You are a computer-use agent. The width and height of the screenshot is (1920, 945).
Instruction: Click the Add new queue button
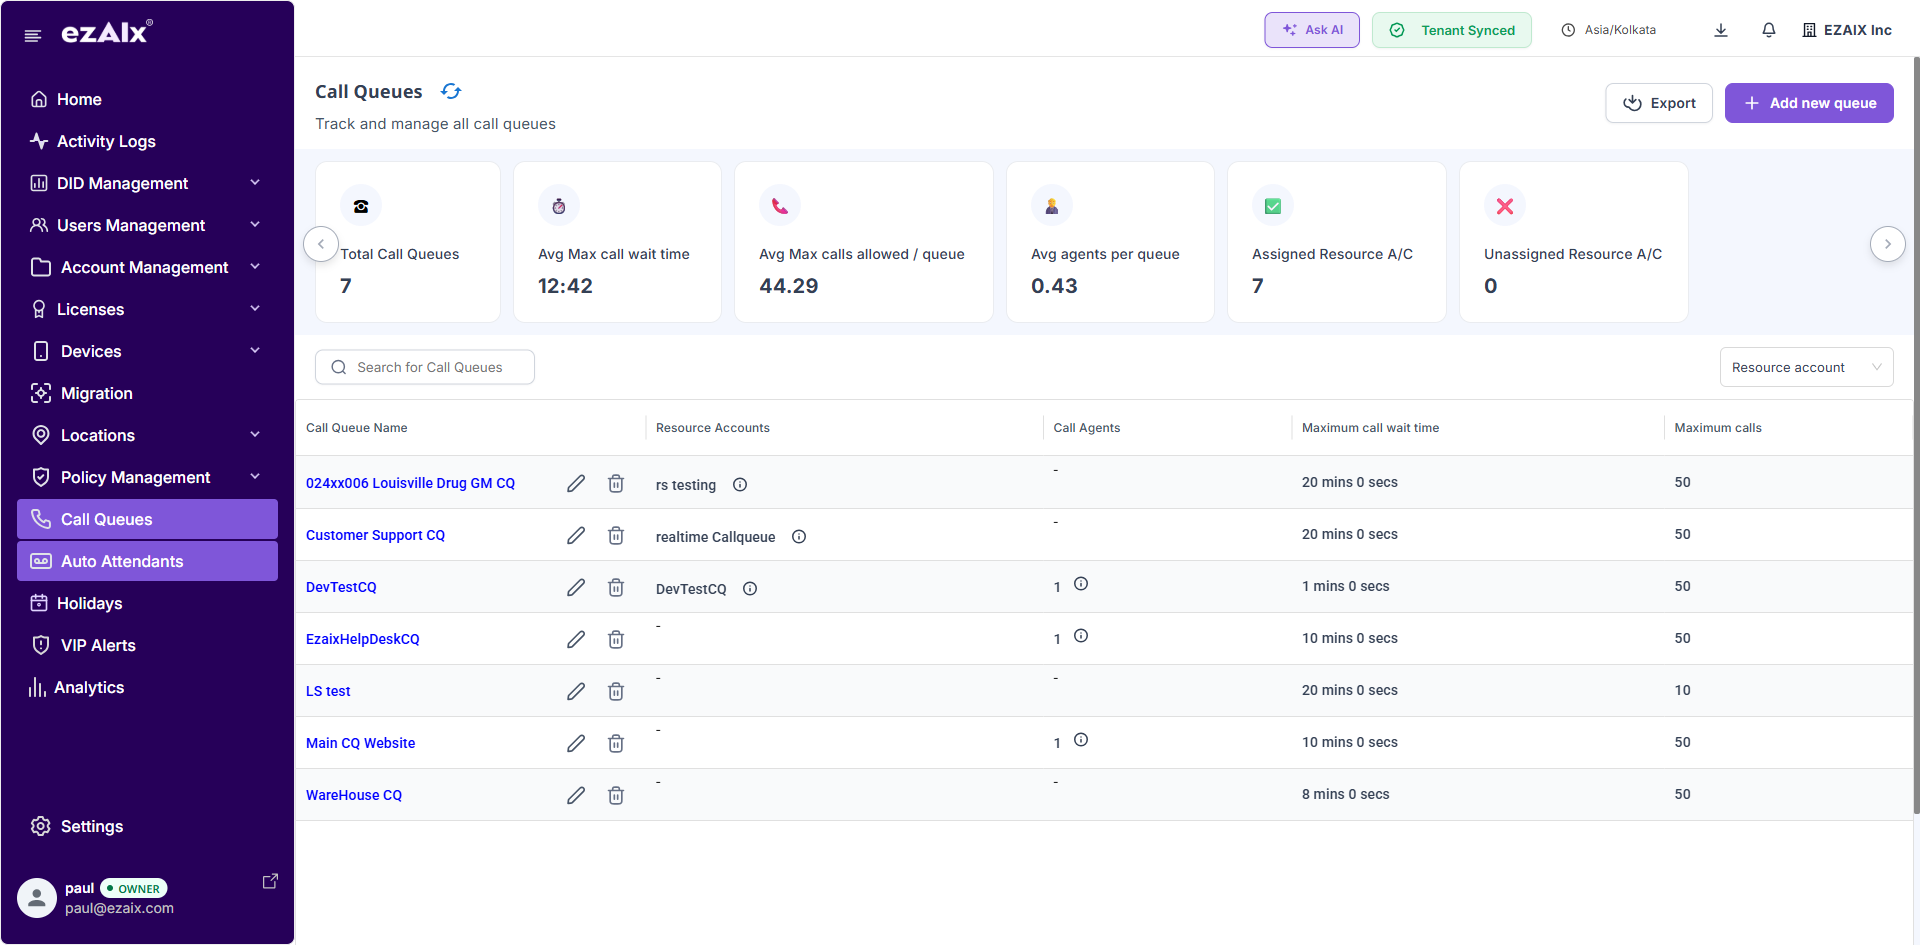pos(1809,103)
